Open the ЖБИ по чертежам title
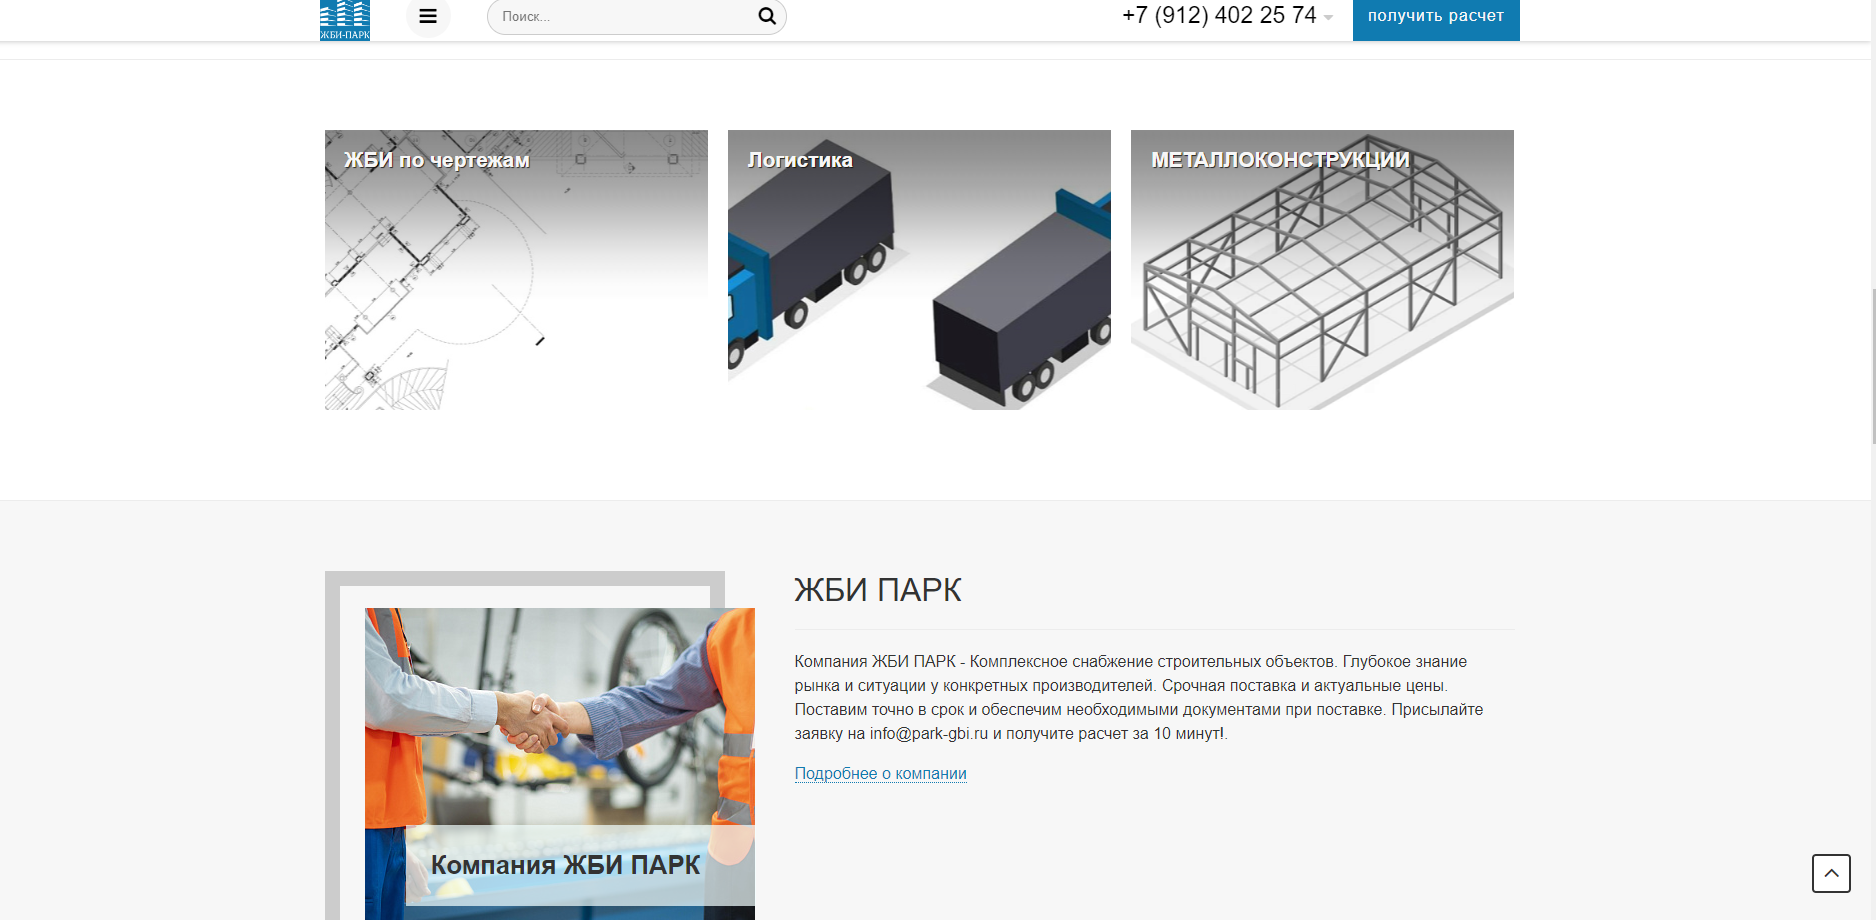The height and width of the screenshot is (920, 1876). (437, 160)
